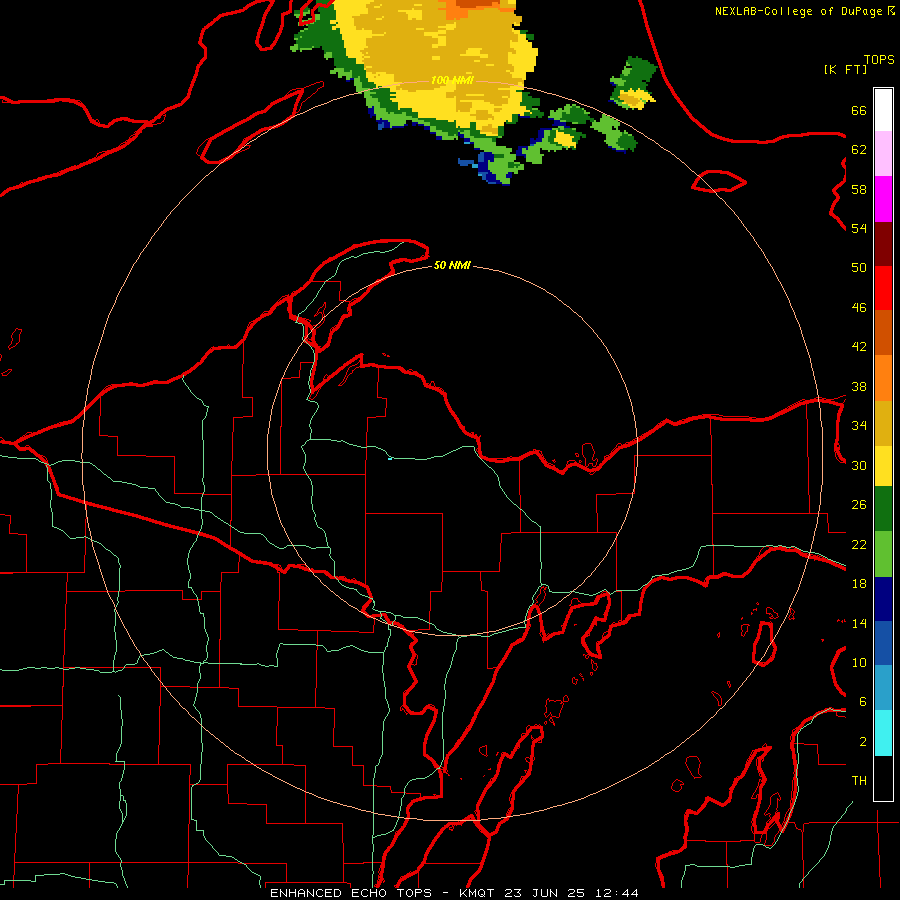Click the dark red legend swatch

(x=883, y=245)
